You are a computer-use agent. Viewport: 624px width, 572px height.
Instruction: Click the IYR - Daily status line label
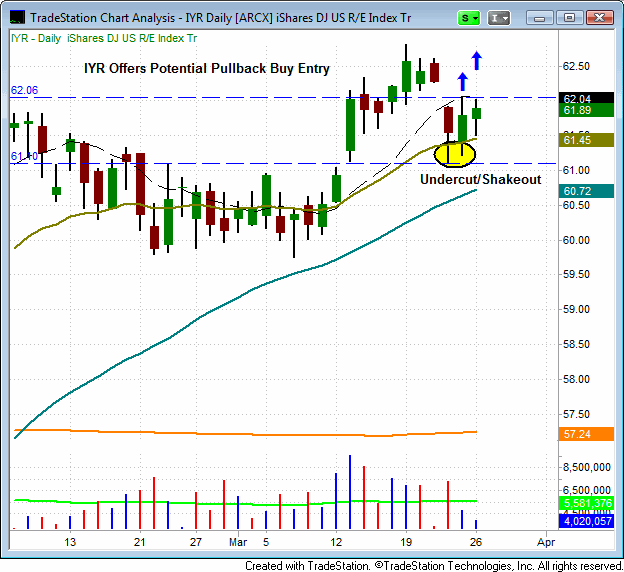tap(30, 37)
